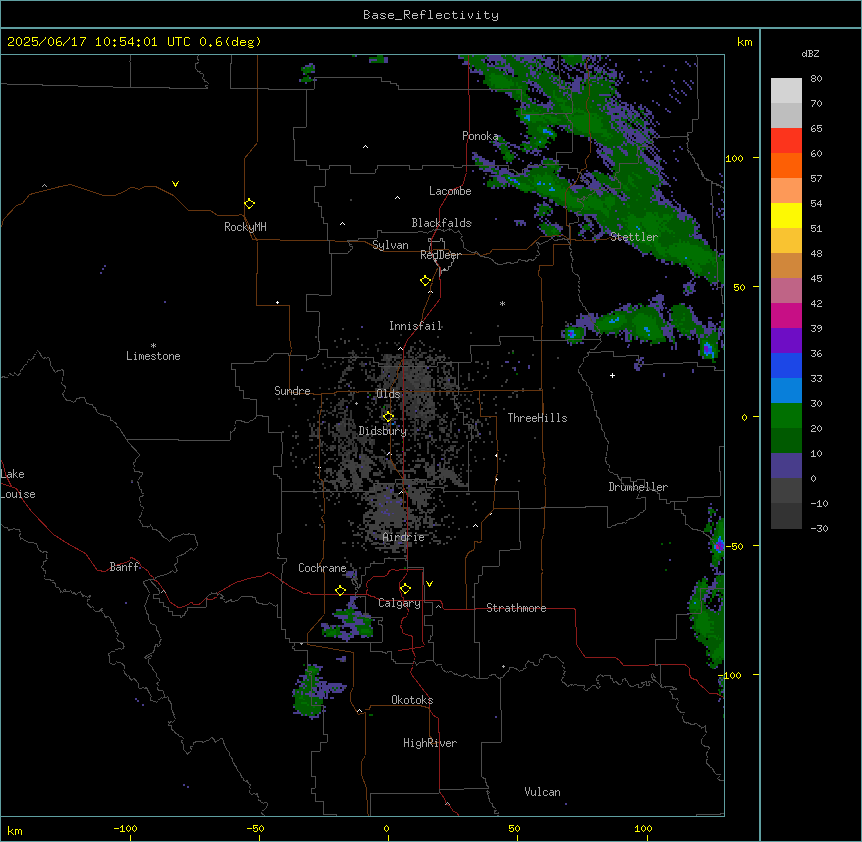Screen dimensions: 862x842
Task: Click the -30 value in the dBZ legend
Action: [x=819, y=529]
